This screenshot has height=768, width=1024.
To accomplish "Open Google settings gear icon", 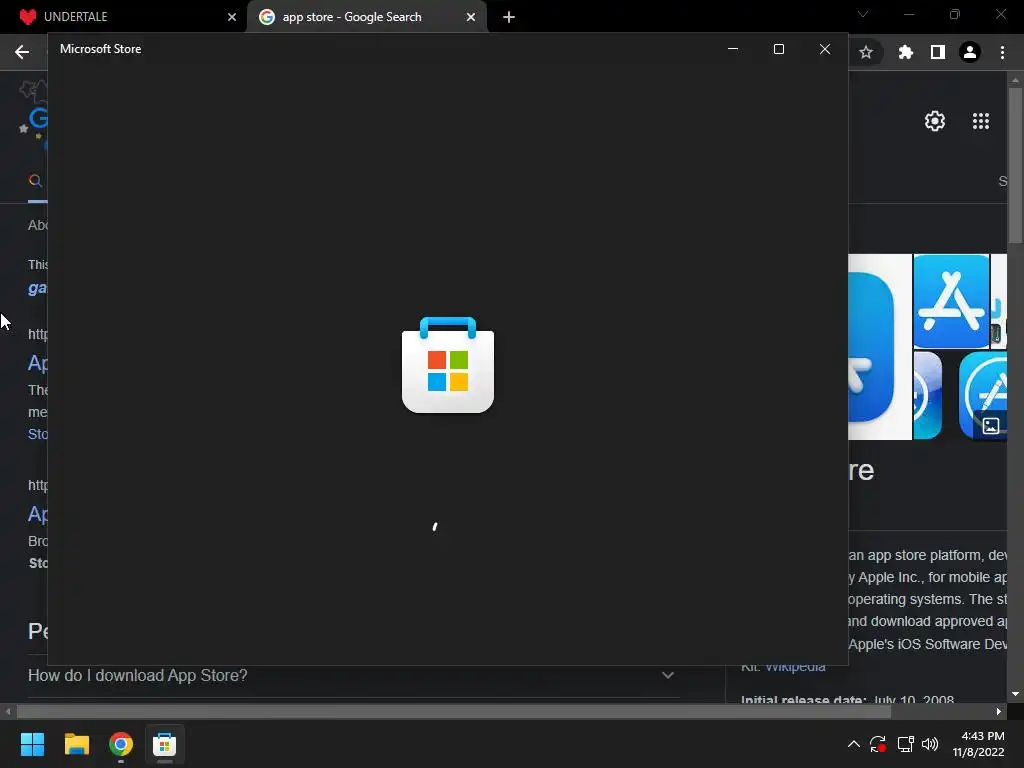I will (x=935, y=121).
